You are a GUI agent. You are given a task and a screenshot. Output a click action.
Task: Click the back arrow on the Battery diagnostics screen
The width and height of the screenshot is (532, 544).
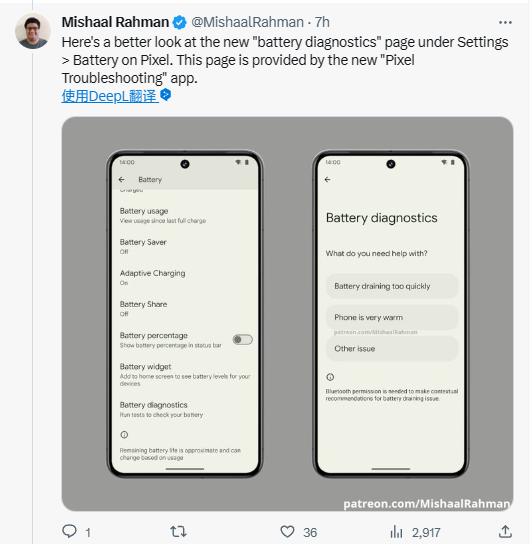click(x=327, y=180)
